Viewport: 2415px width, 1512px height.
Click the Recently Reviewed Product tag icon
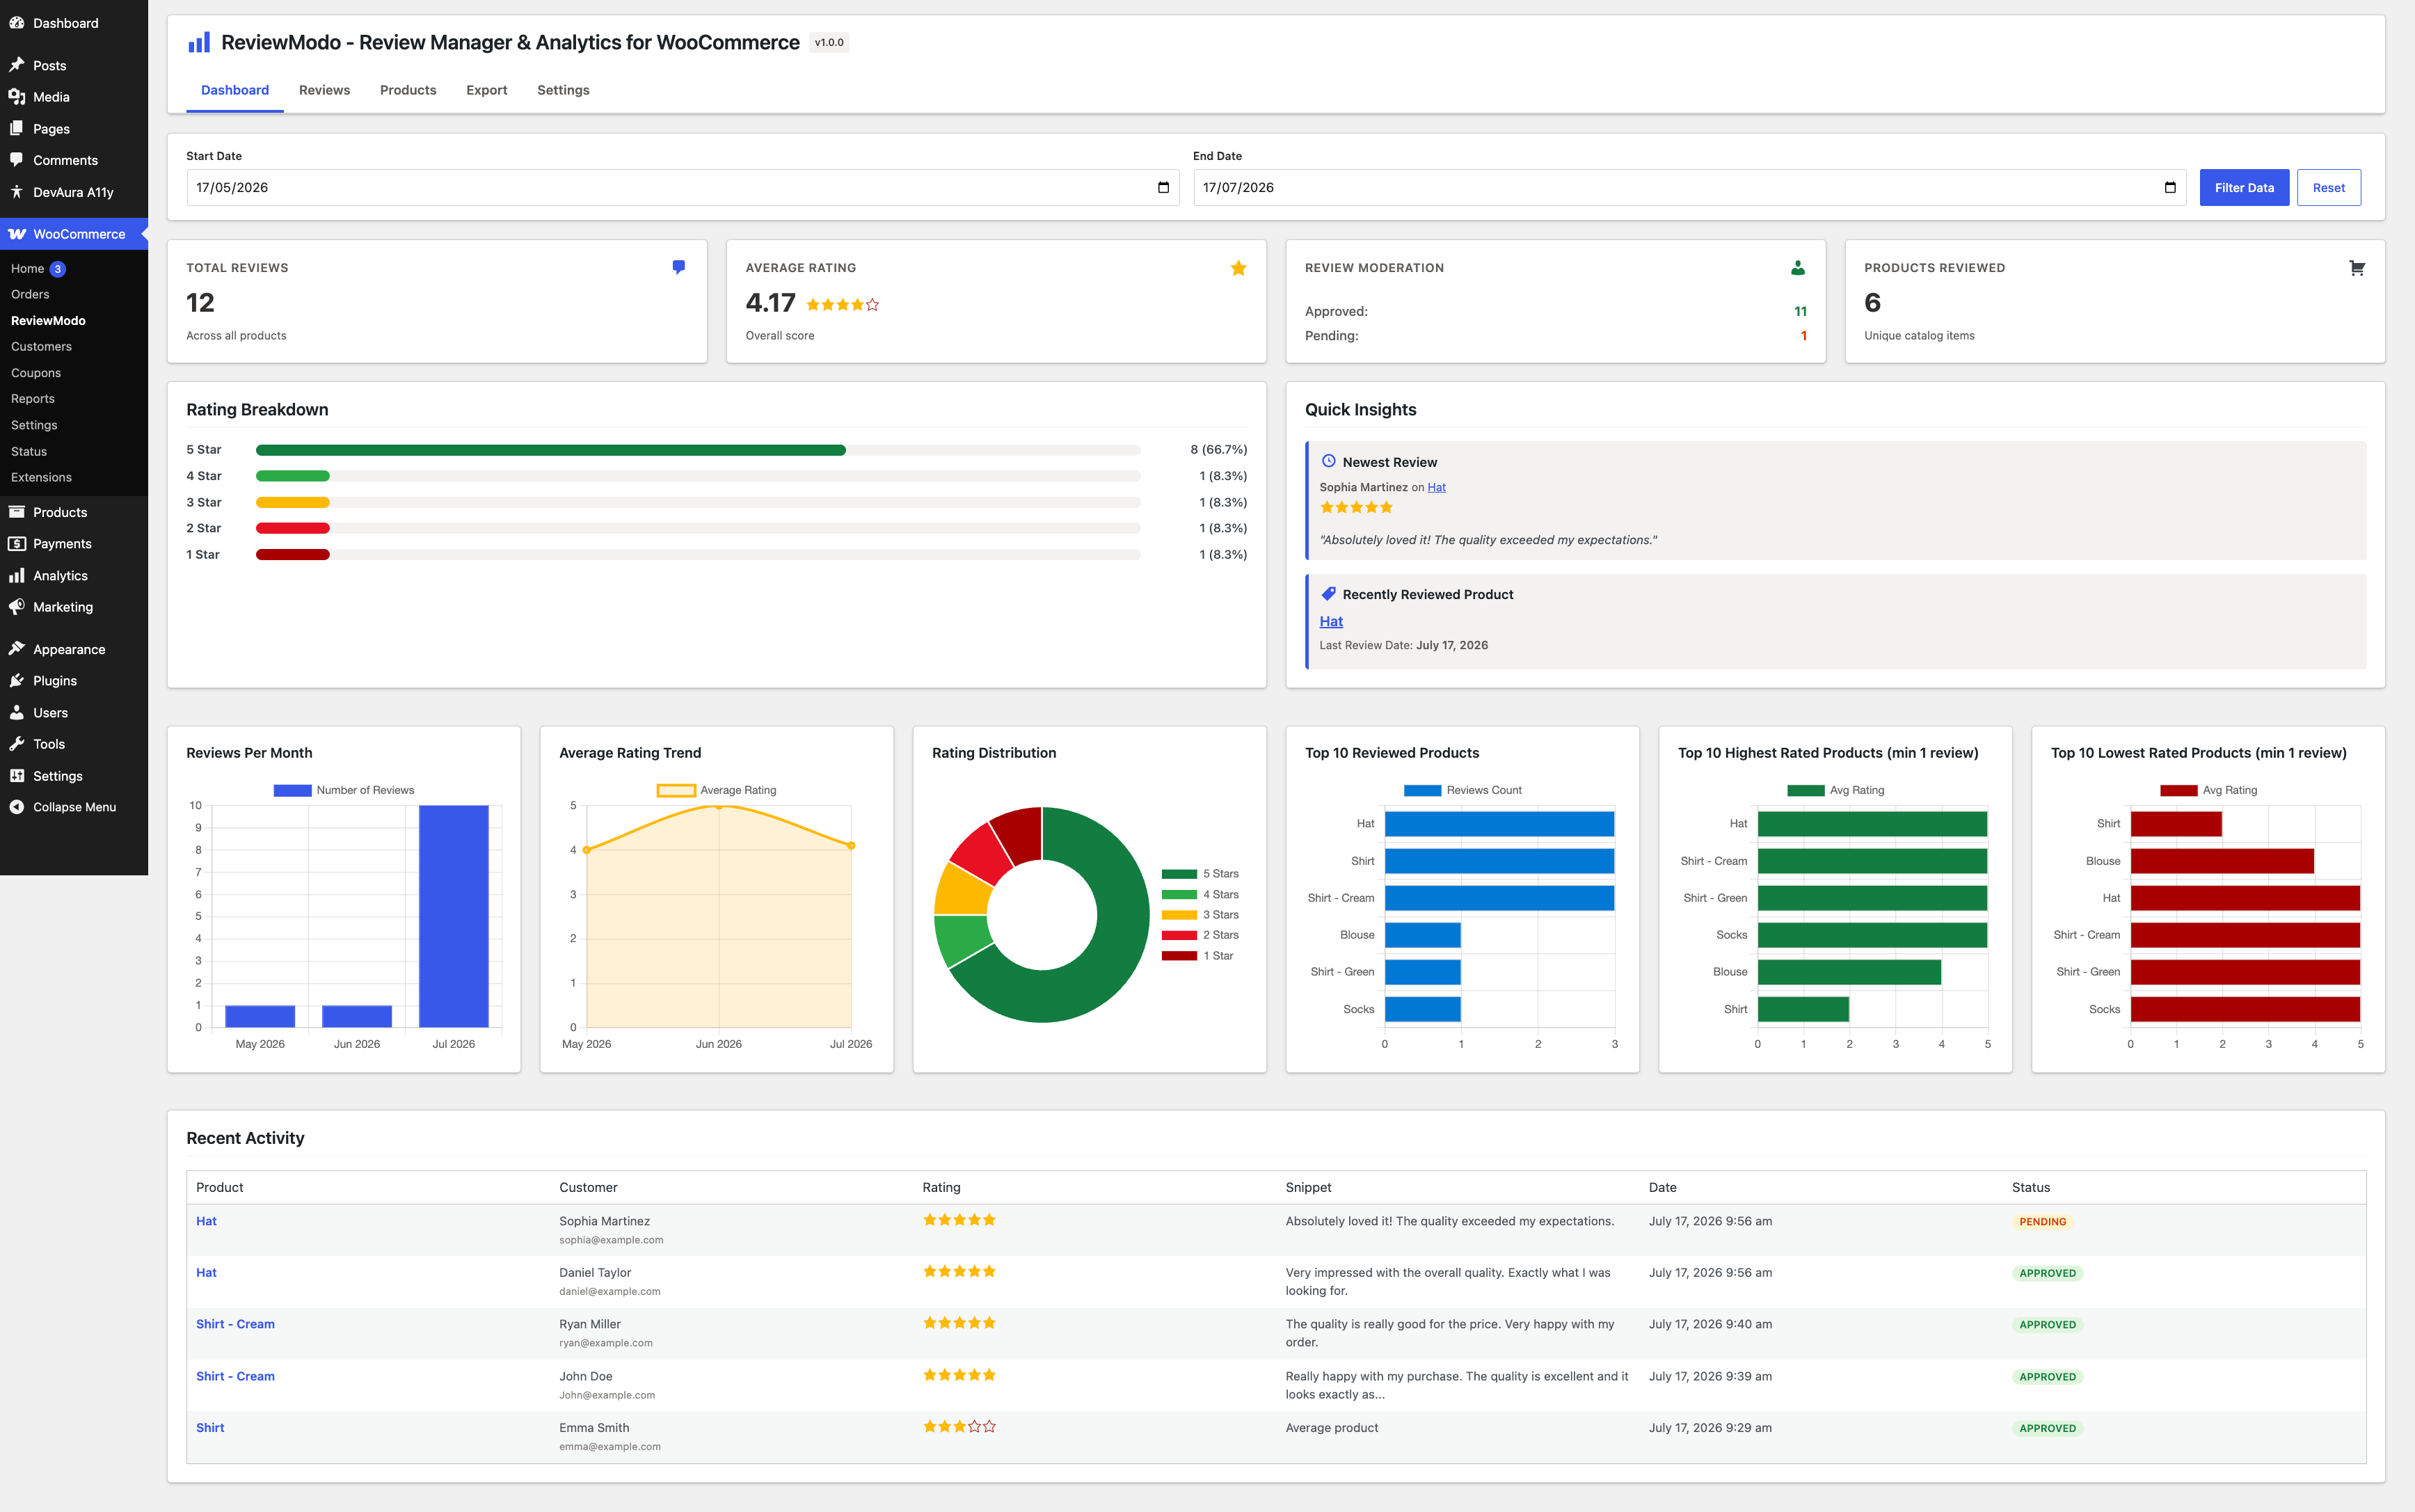(x=1329, y=593)
